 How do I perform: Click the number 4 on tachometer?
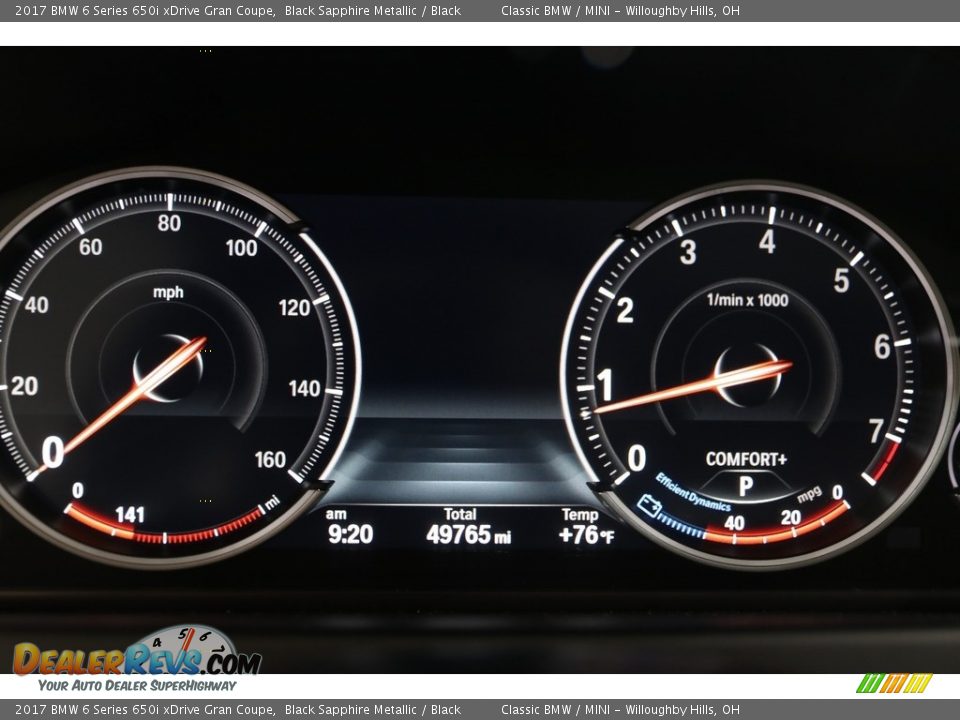767,241
